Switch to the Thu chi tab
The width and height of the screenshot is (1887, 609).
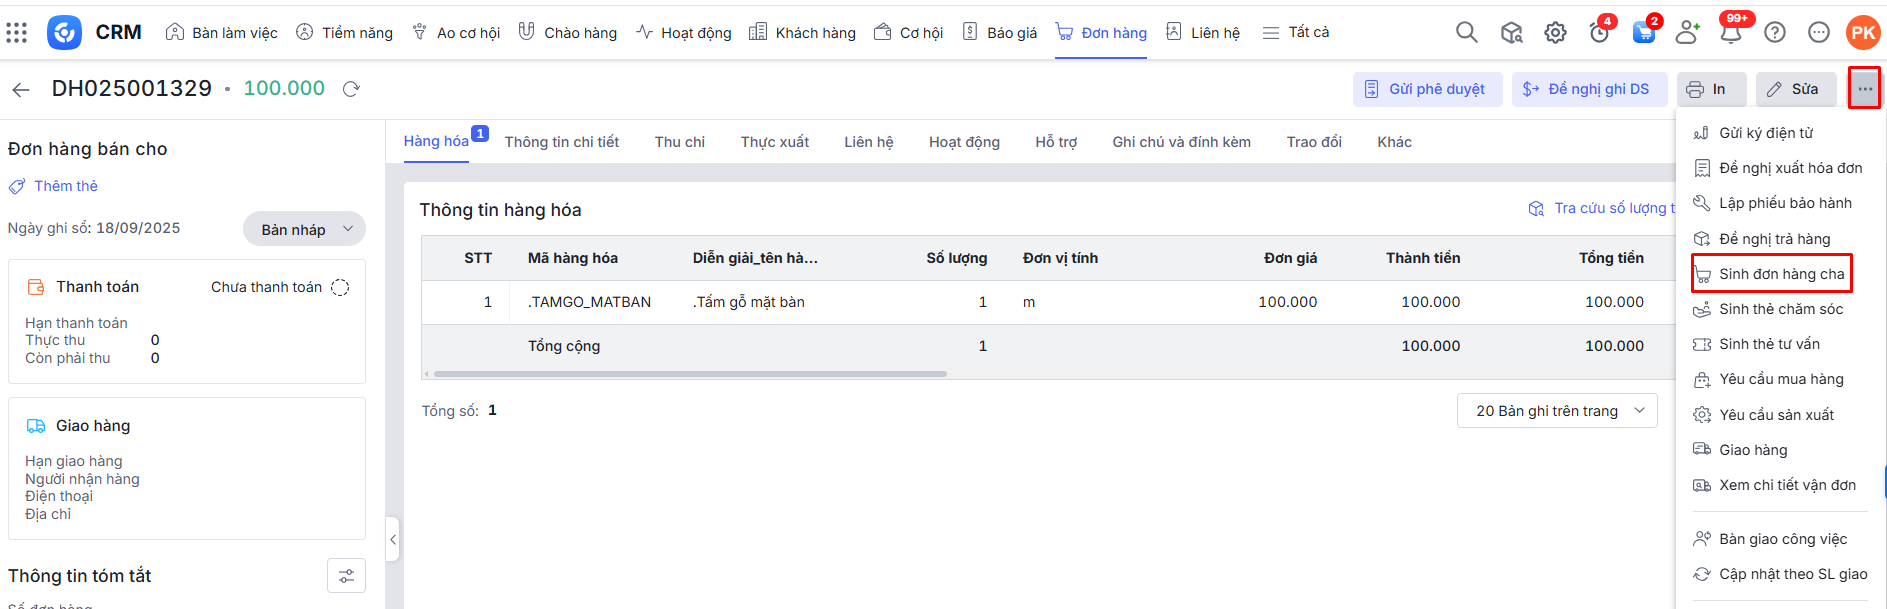pyautogui.click(x=679, y=142)
